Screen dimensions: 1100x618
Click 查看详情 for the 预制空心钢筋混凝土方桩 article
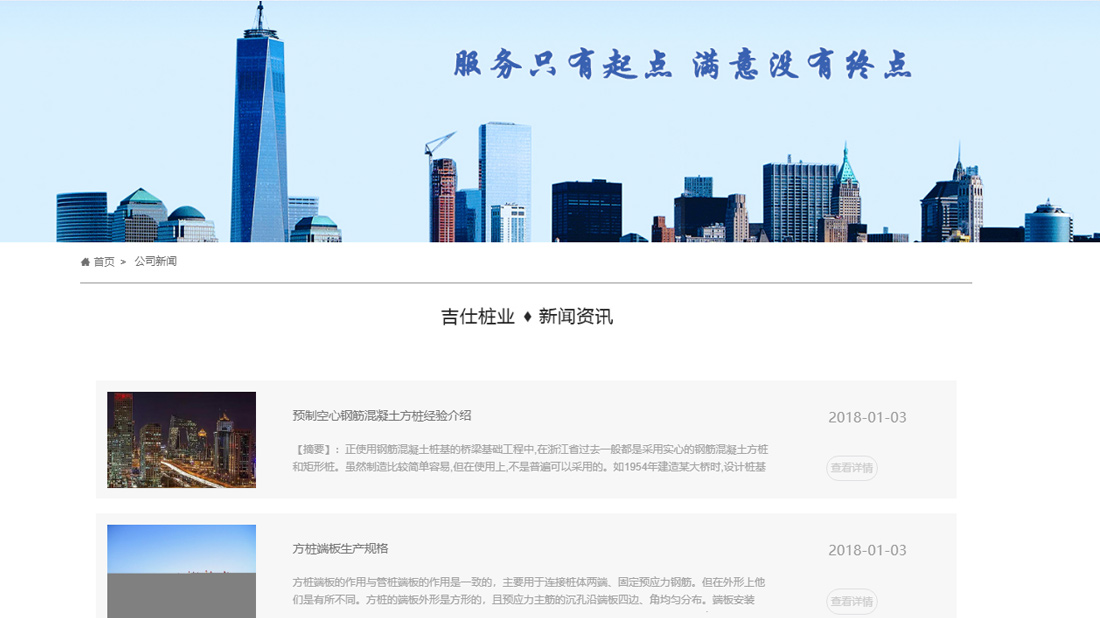coord(852,468)
